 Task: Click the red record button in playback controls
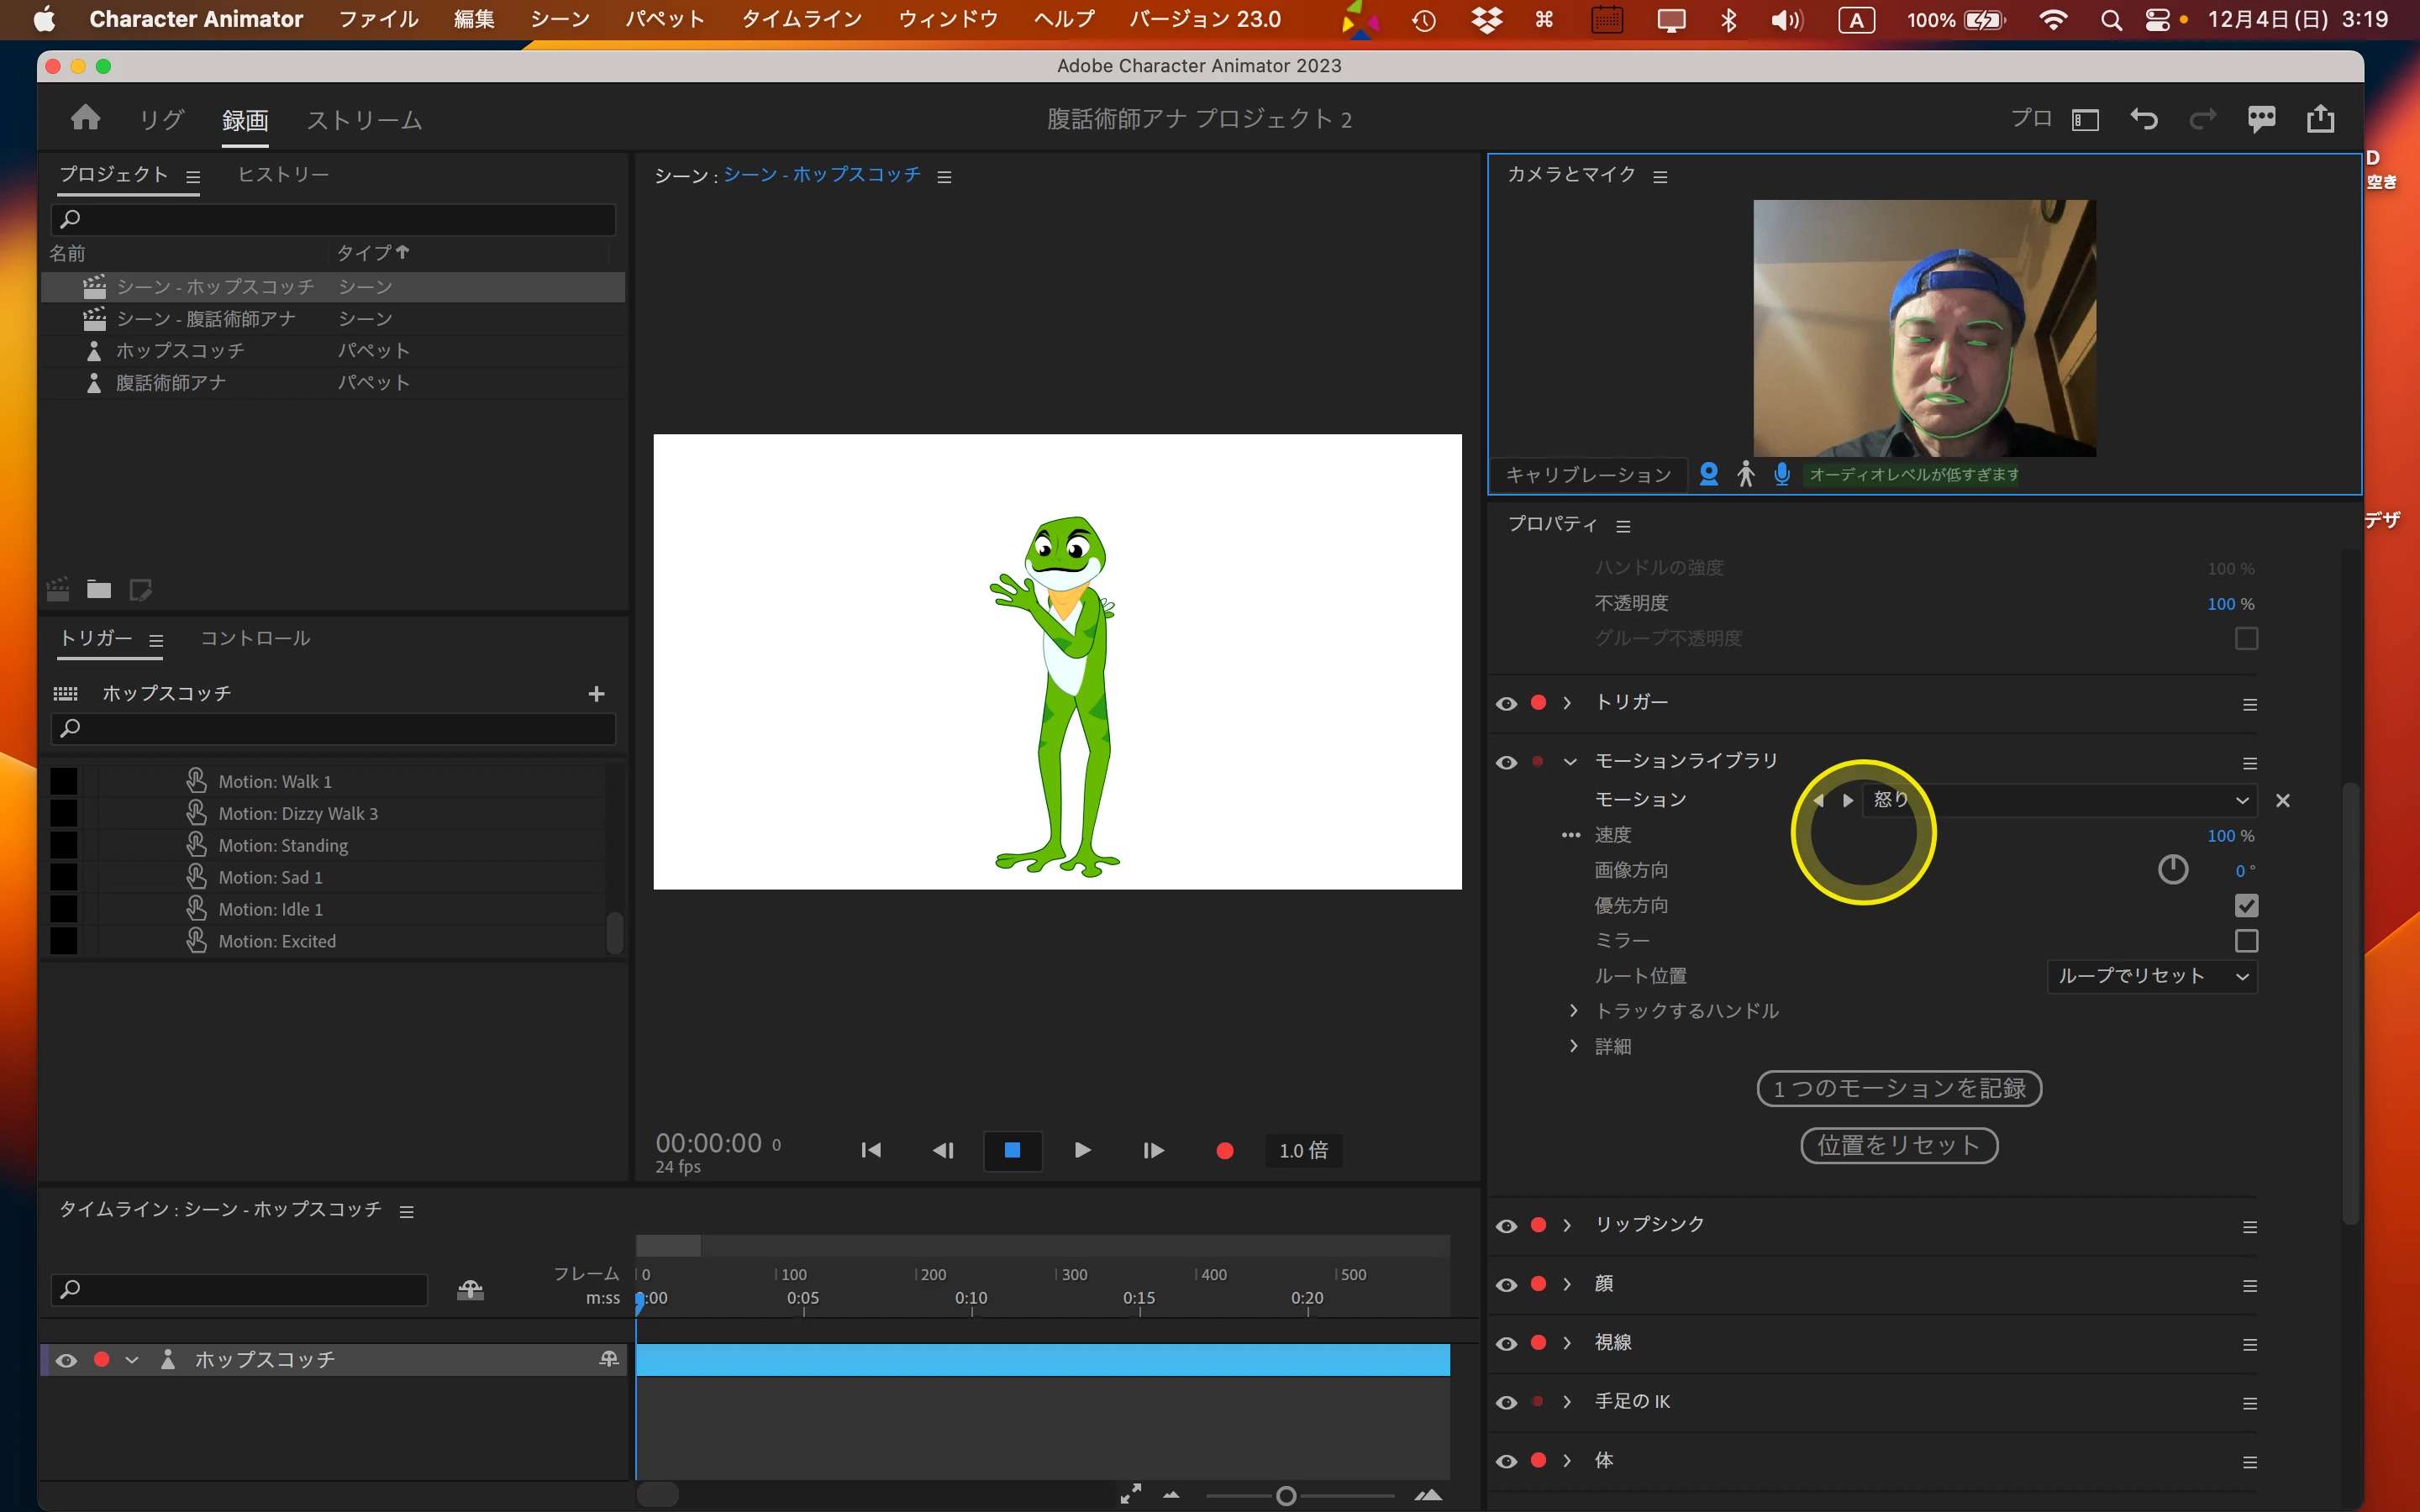[x=1224, y=1150]
